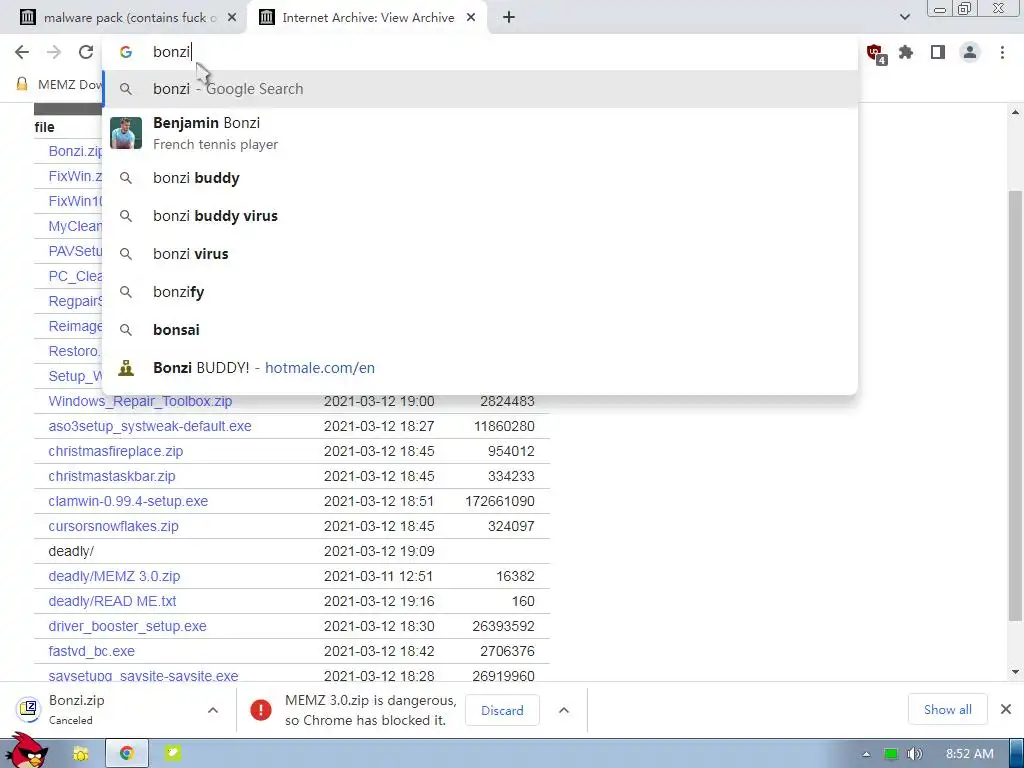Click the date 2021-03-11 12:51

click(379, 577)
